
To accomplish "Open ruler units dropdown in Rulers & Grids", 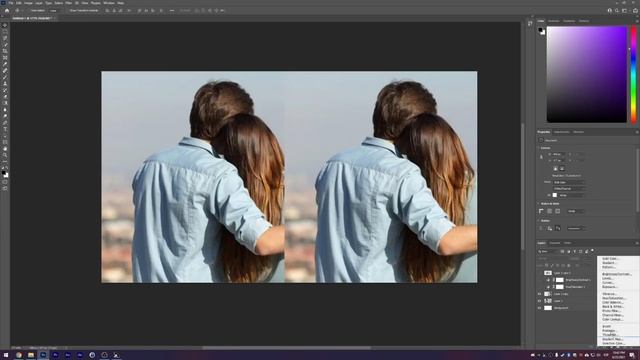I will click(576, 211).
